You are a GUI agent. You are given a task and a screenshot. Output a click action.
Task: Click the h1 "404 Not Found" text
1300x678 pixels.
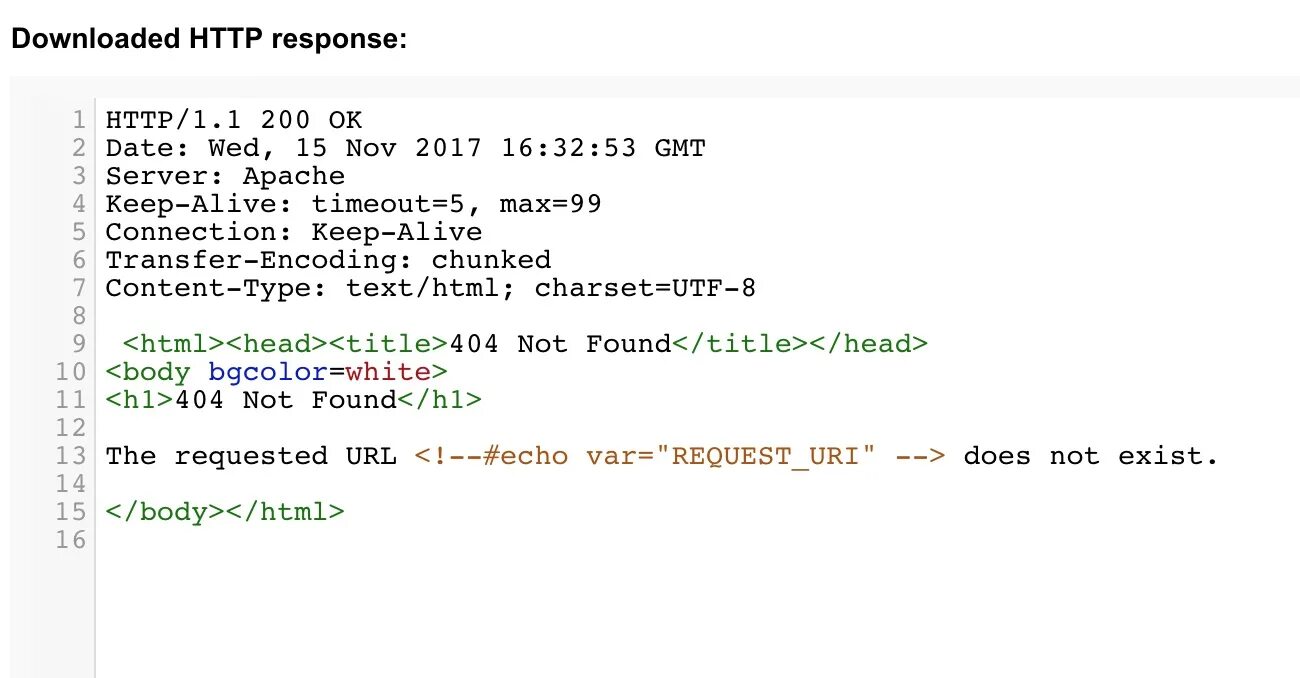click(285, 400)
